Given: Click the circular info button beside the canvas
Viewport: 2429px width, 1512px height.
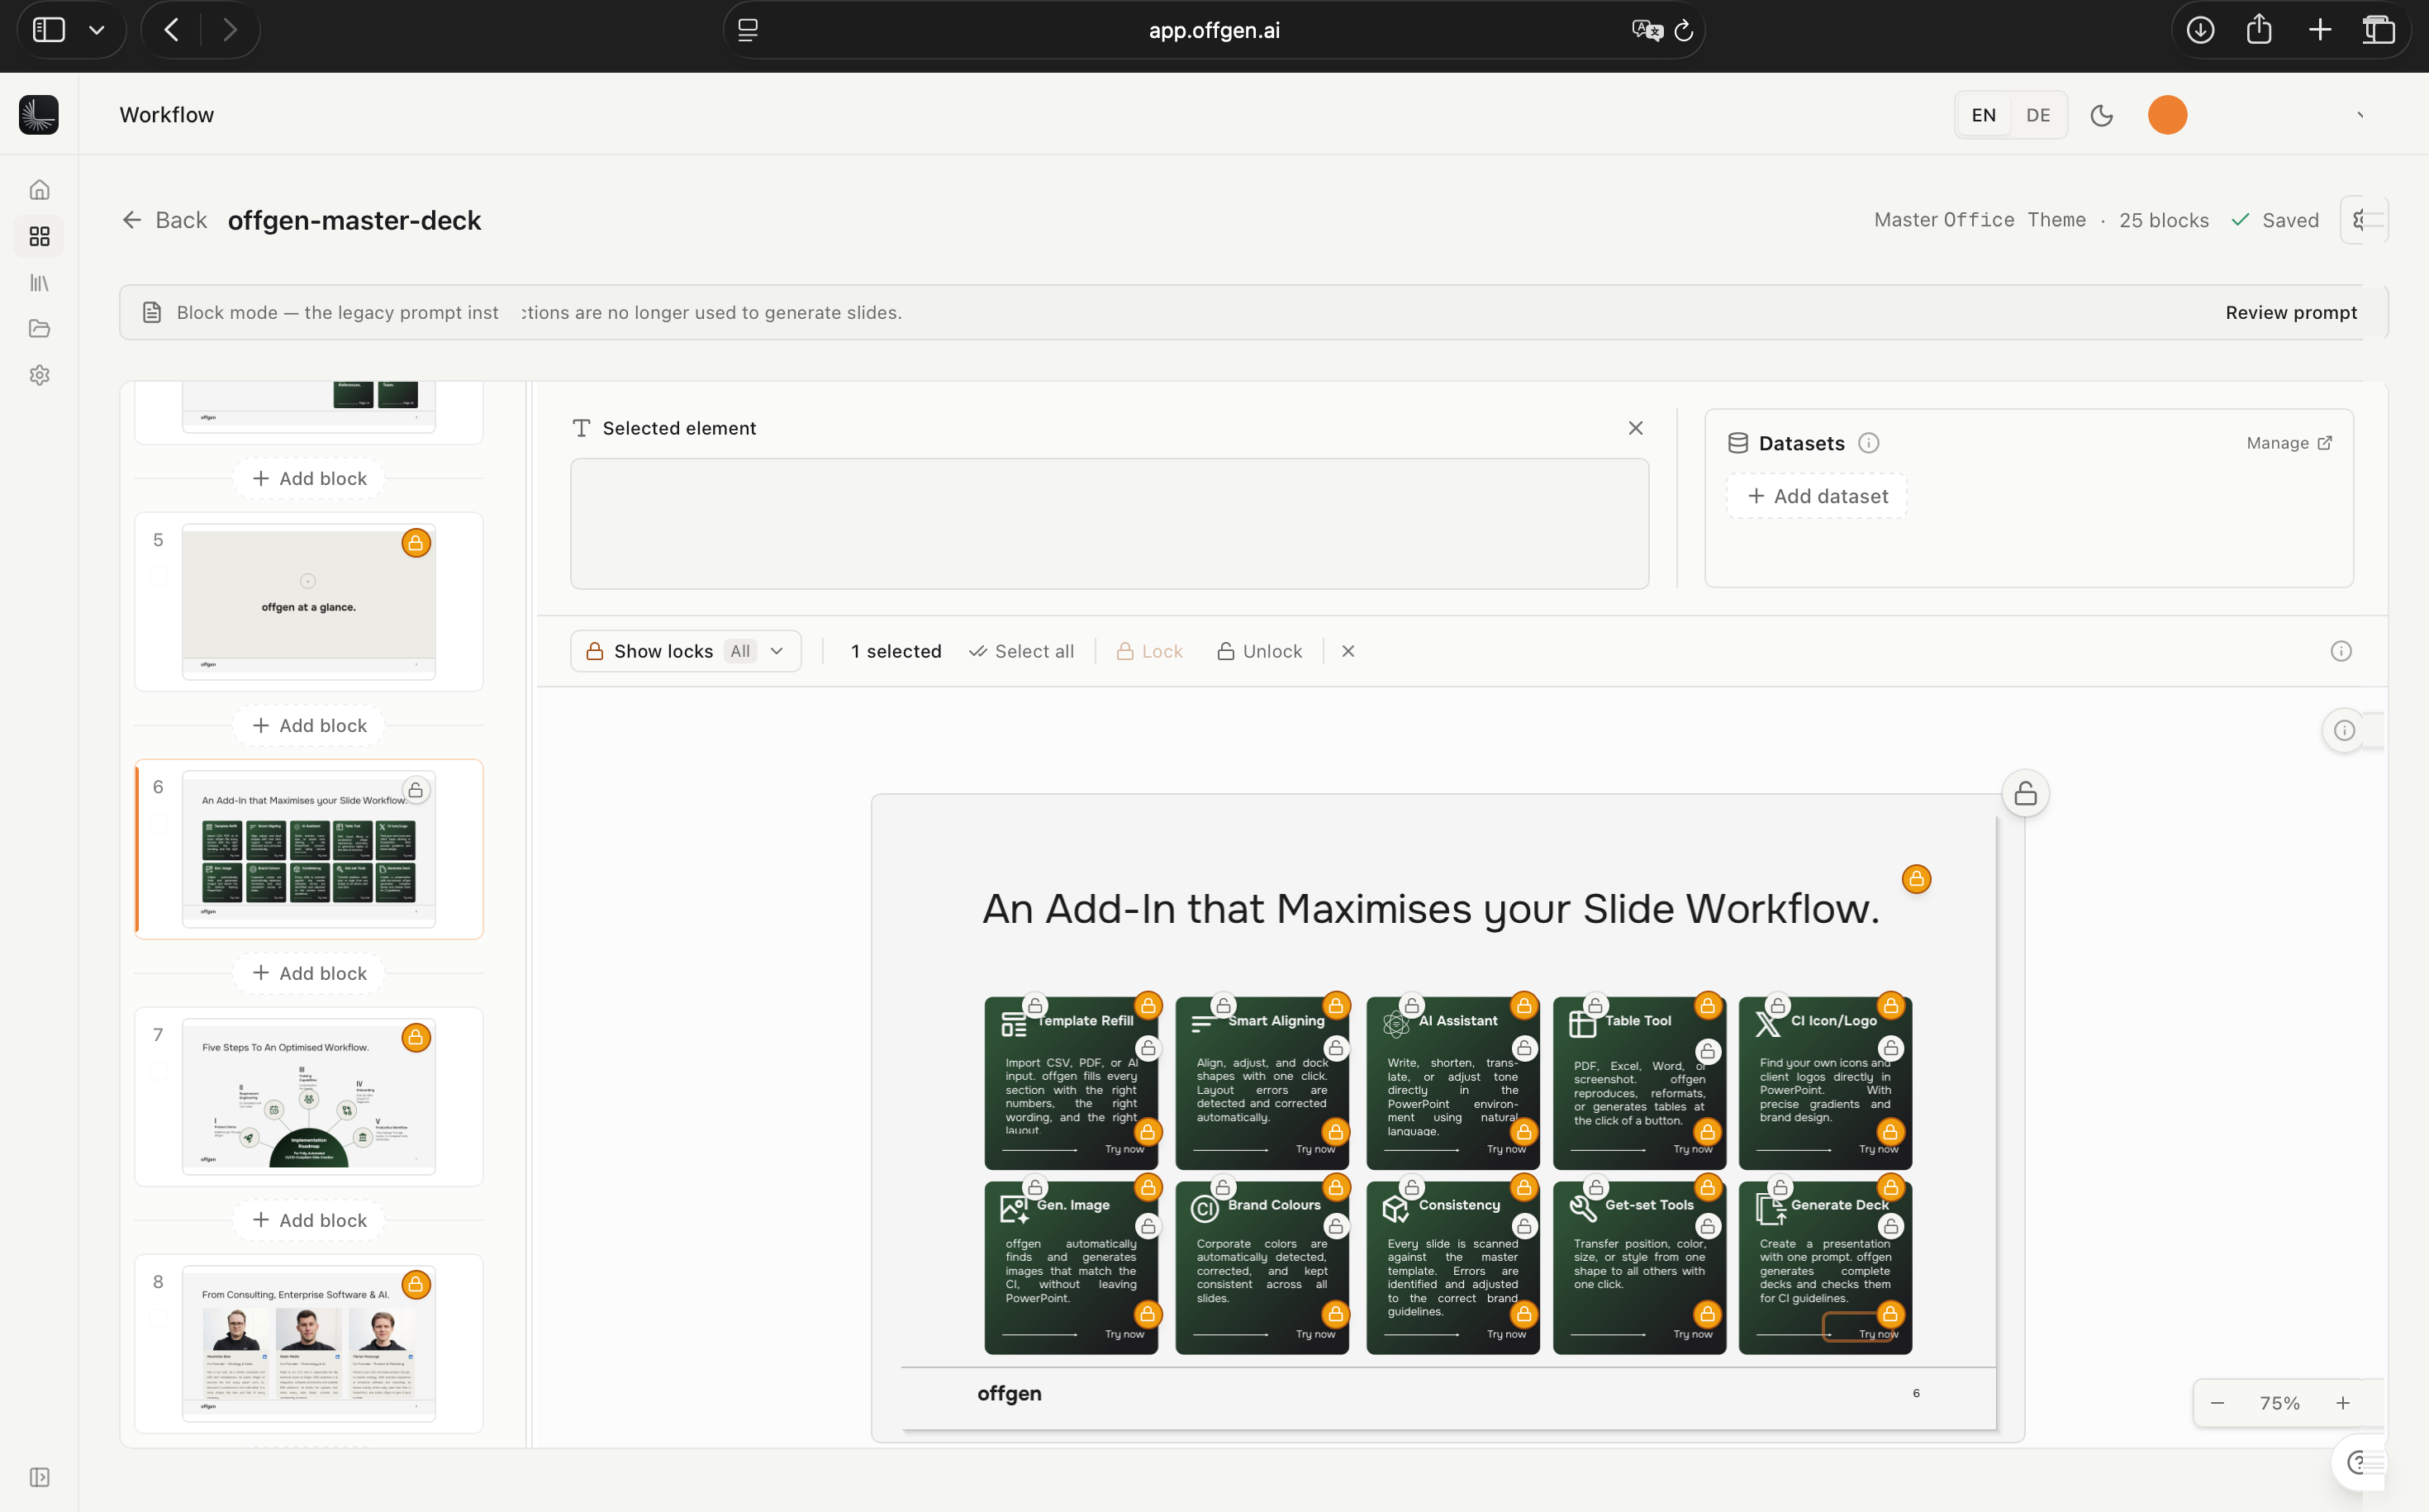Looking at the screenshot, I should pos(2344,730).
